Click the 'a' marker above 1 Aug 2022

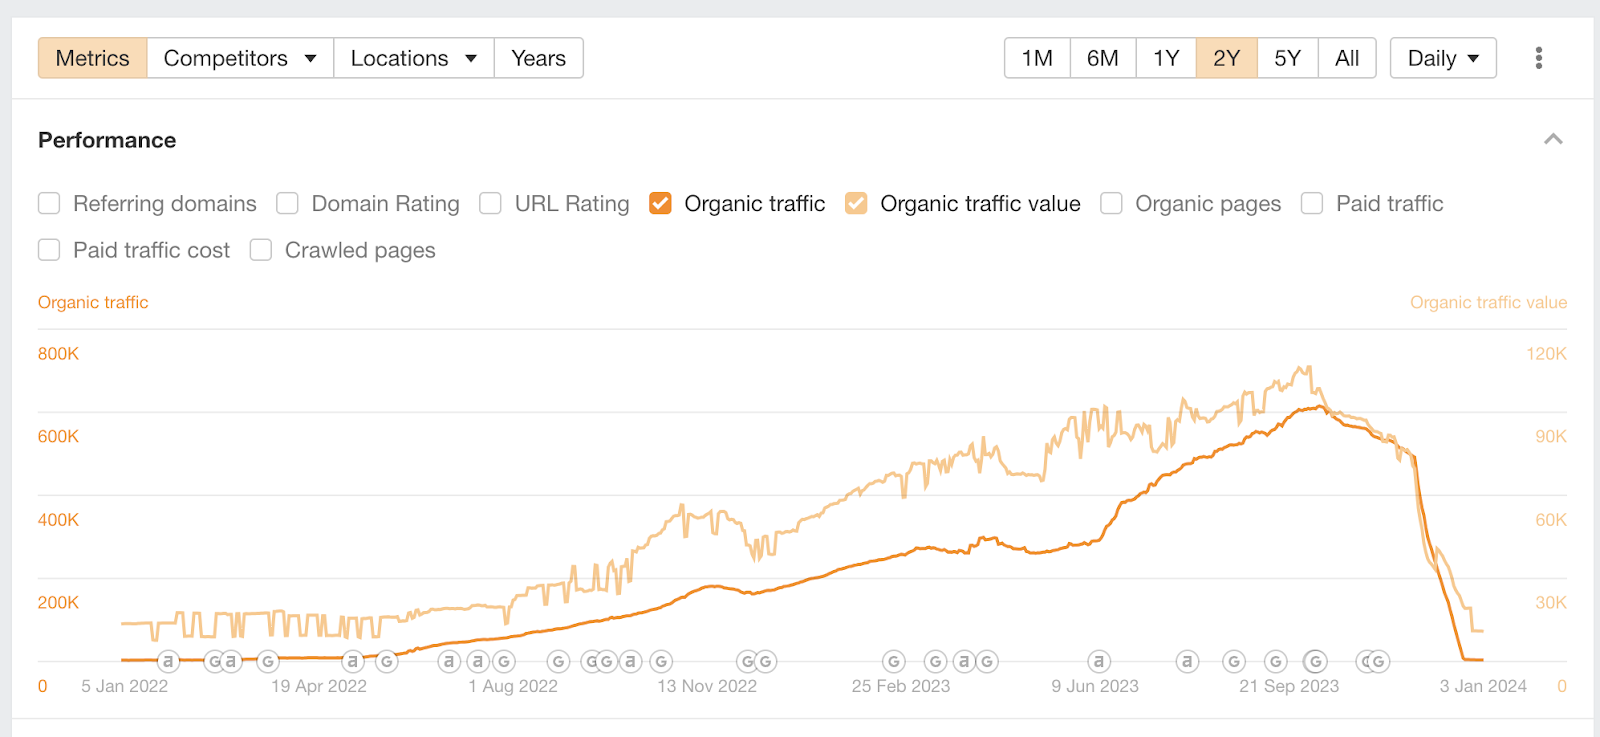click(478, 661)
